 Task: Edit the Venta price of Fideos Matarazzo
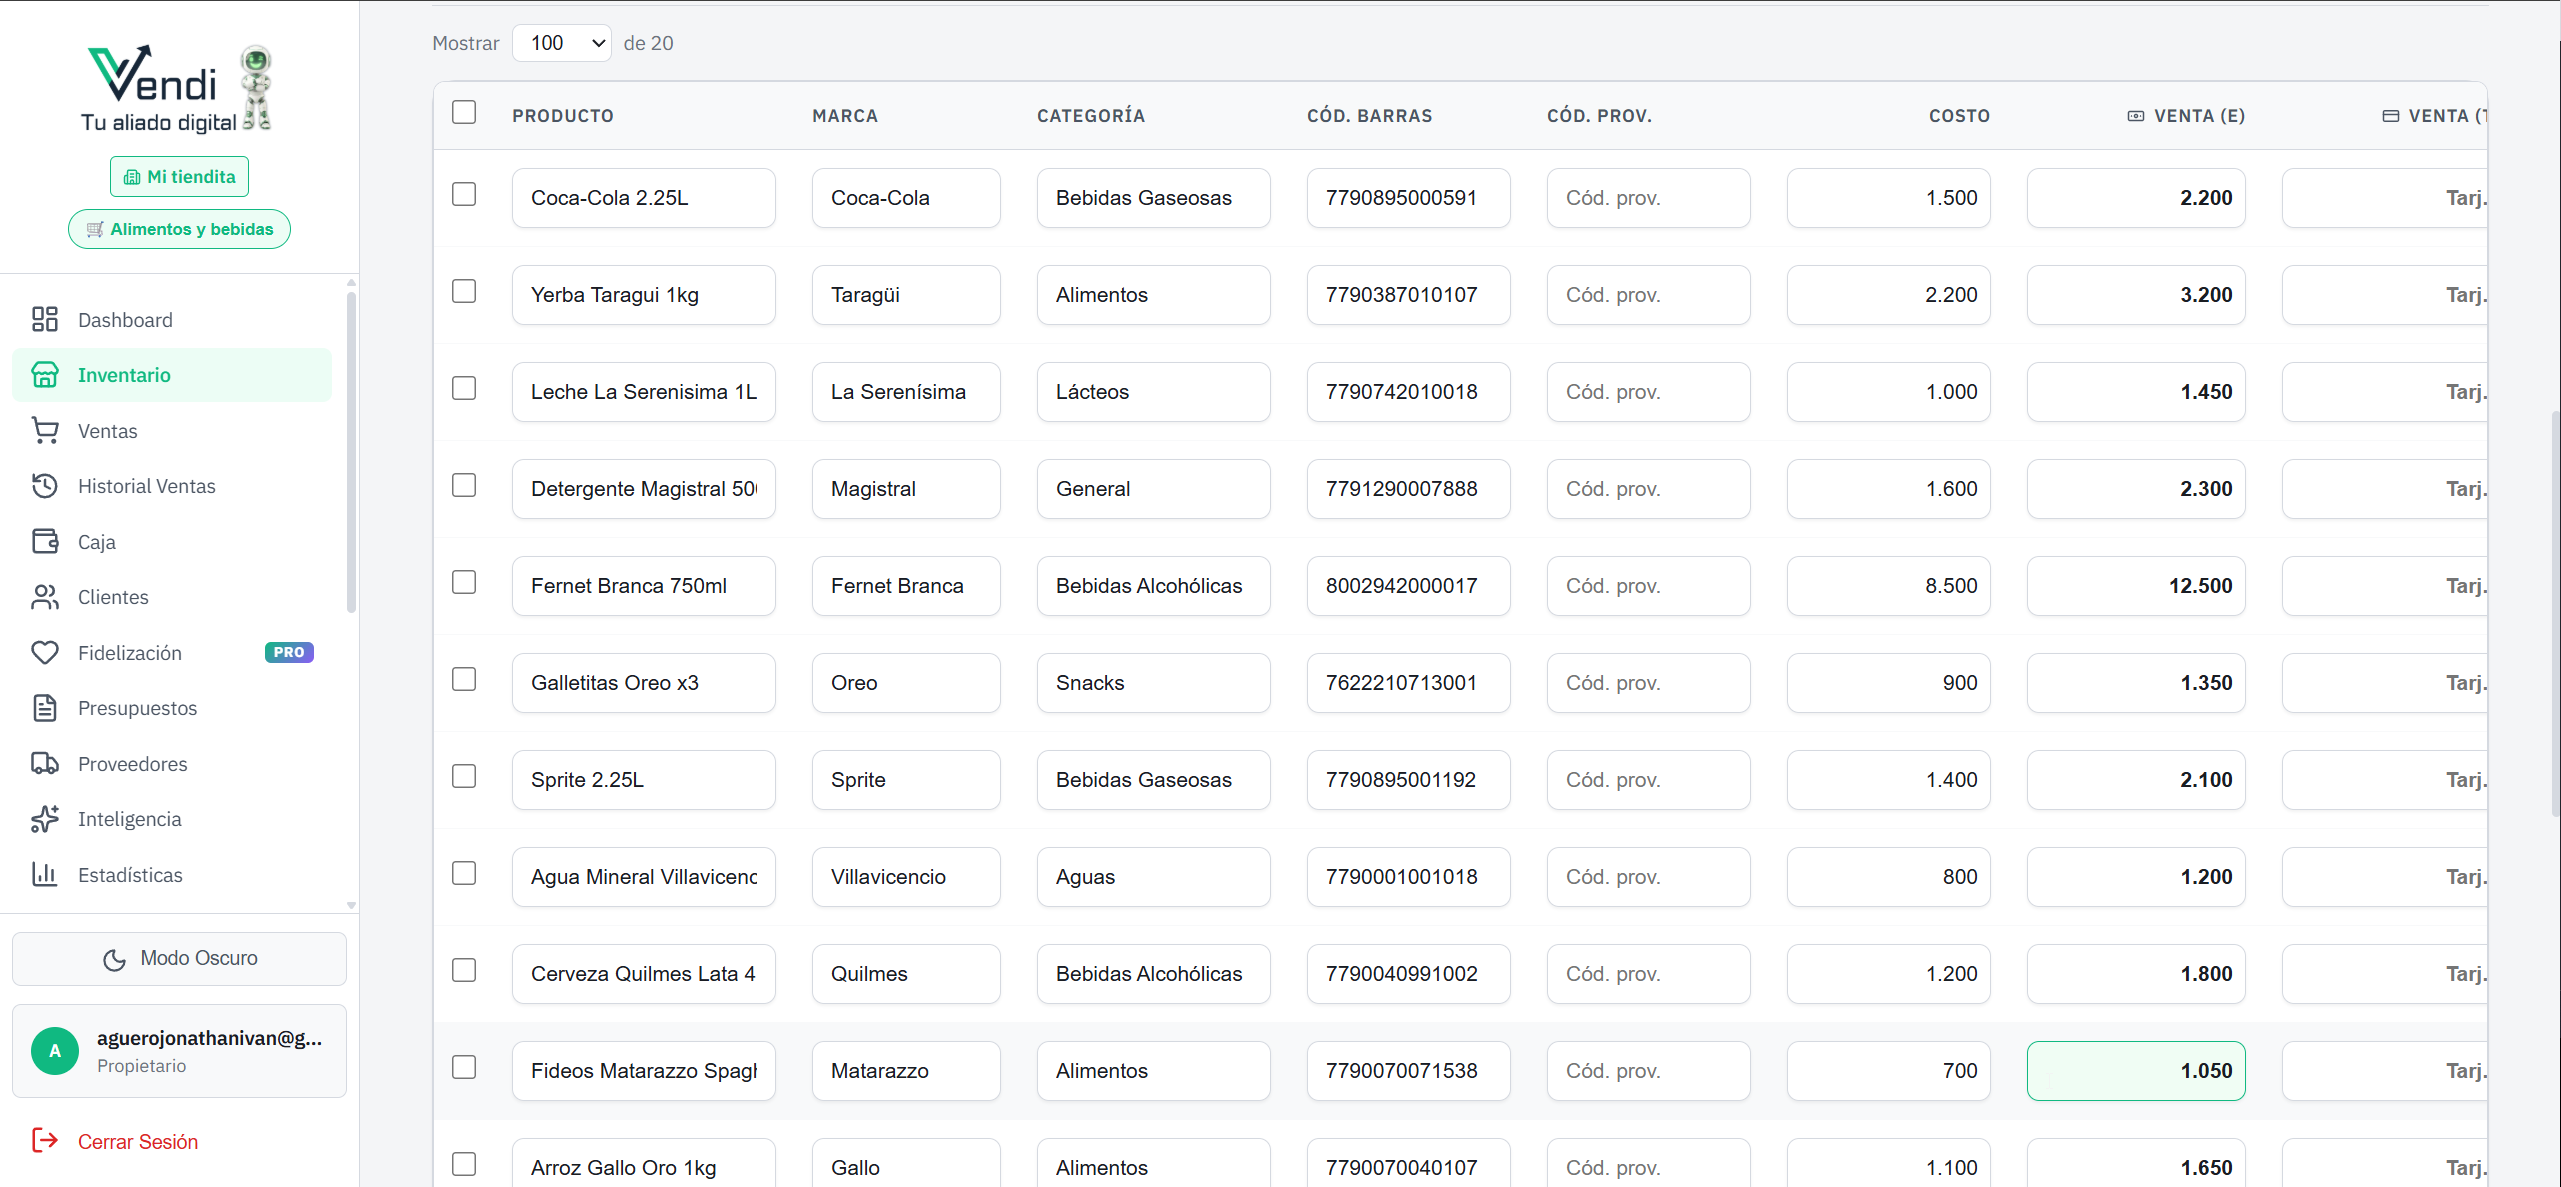[2135, 1070]
